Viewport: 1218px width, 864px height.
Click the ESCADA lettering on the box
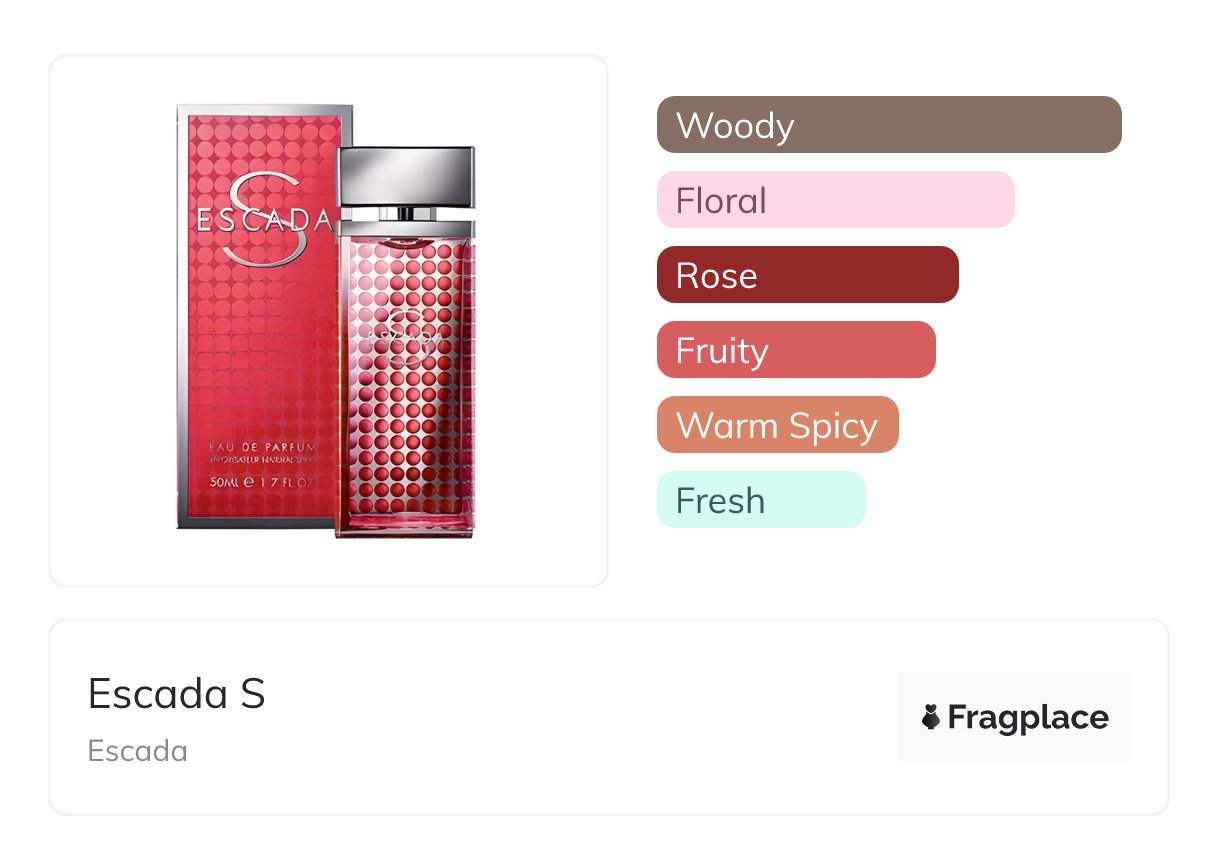coord(262,220)
